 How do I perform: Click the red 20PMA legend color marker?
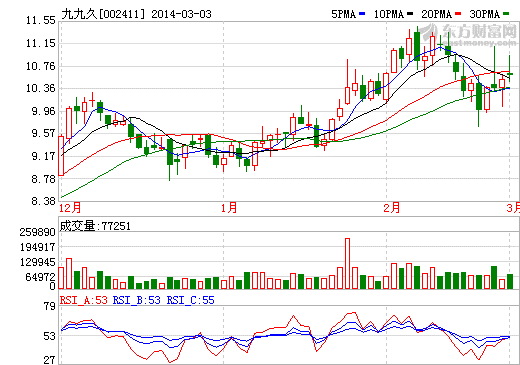458,14
